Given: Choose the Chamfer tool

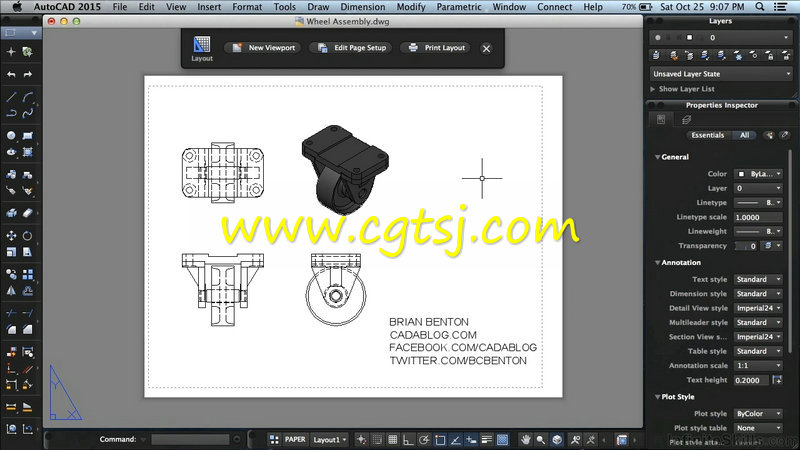Looking at the screenshot, I should (x=28, y=330).
